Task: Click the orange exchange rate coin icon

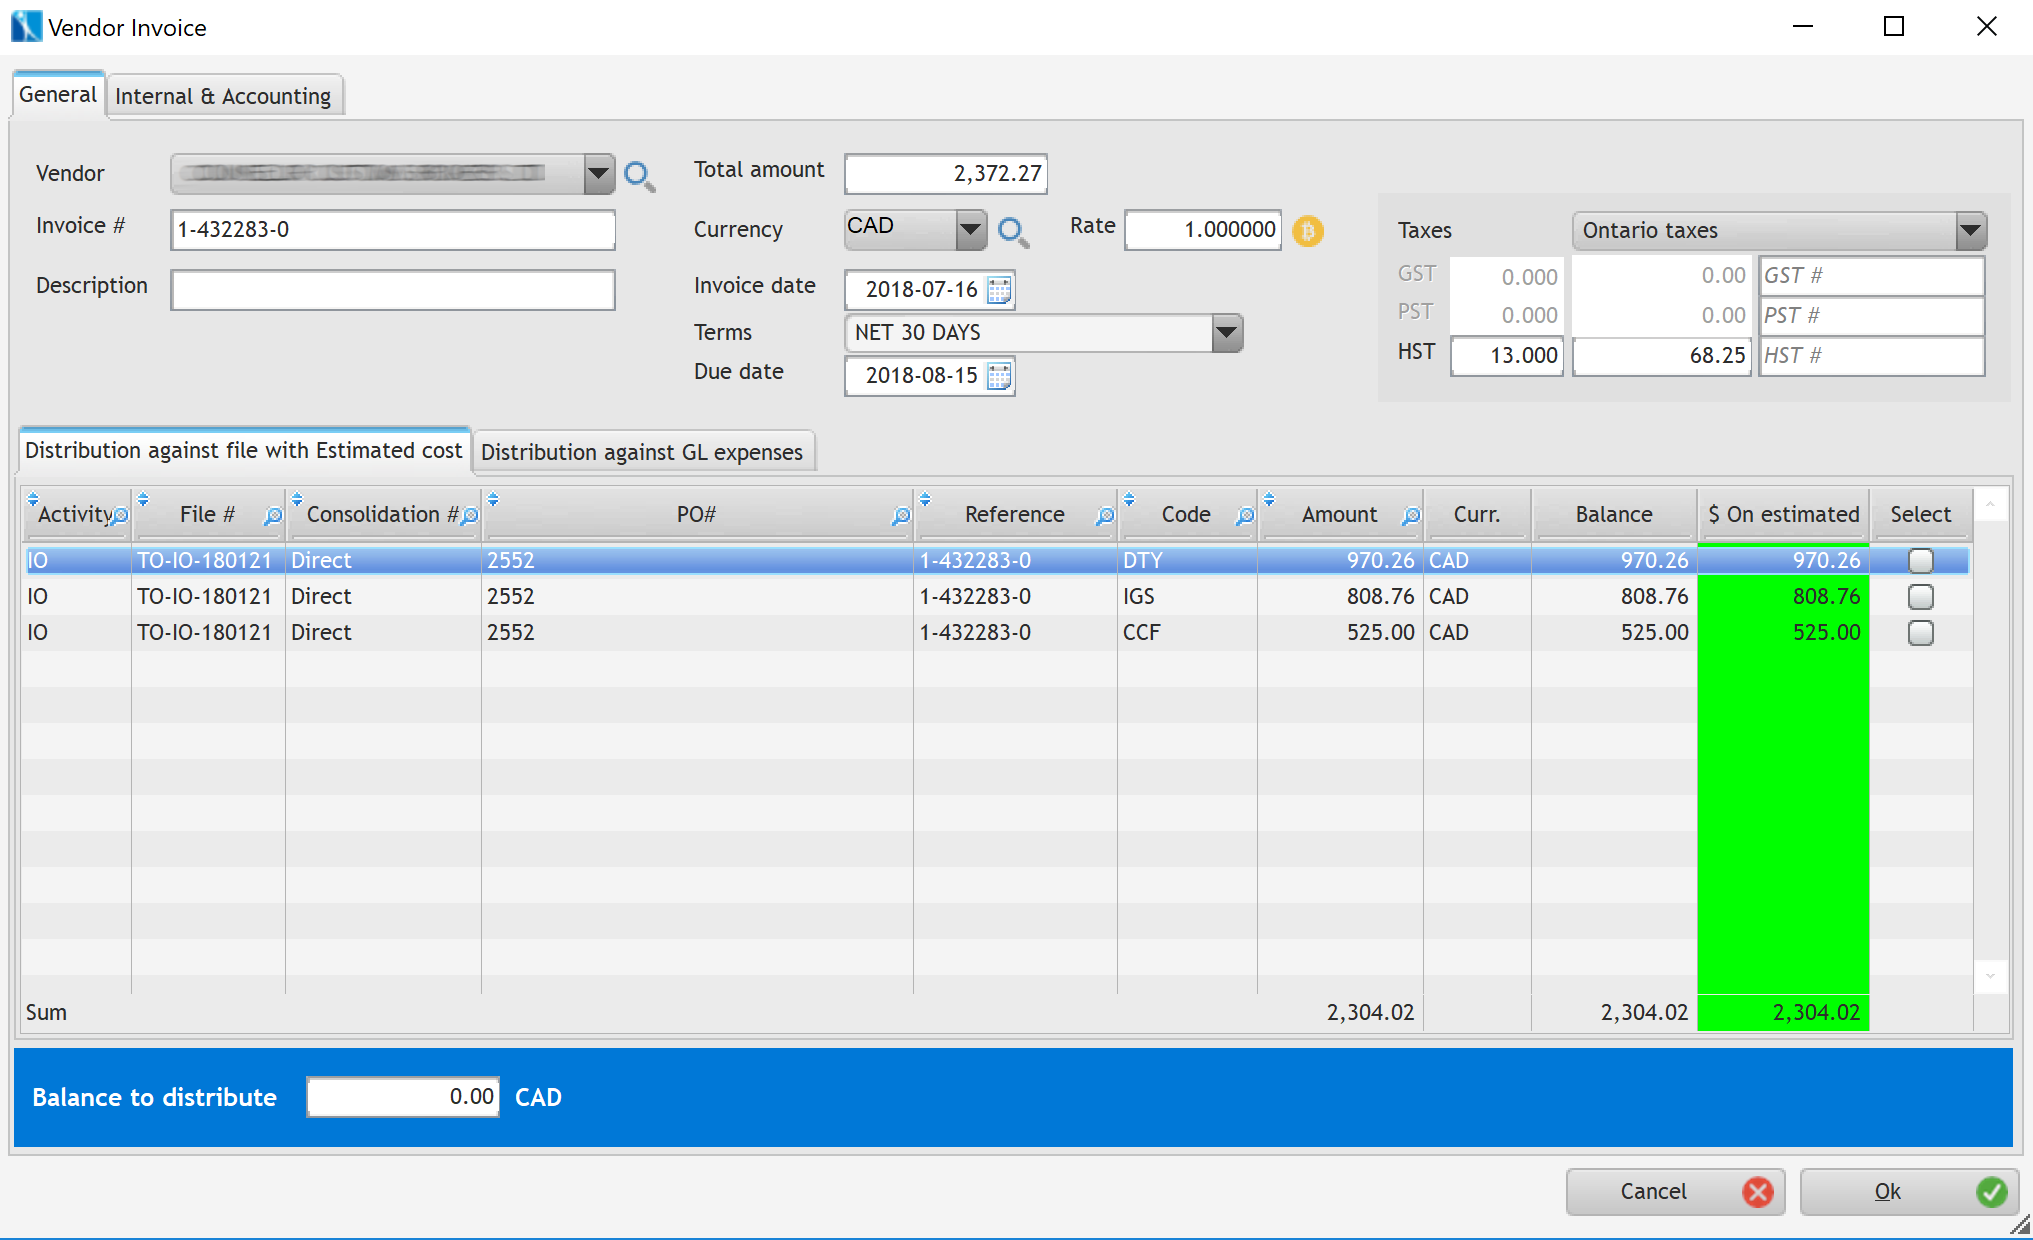Action: (x=1307, y=231)
